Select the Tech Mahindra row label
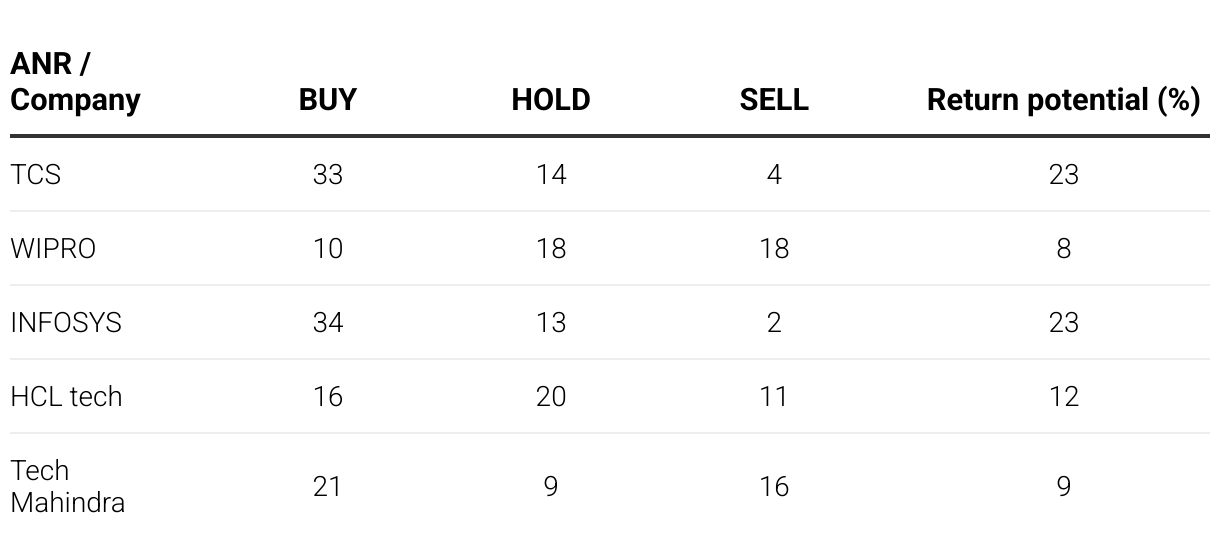1220x548 pixels. 67,486
